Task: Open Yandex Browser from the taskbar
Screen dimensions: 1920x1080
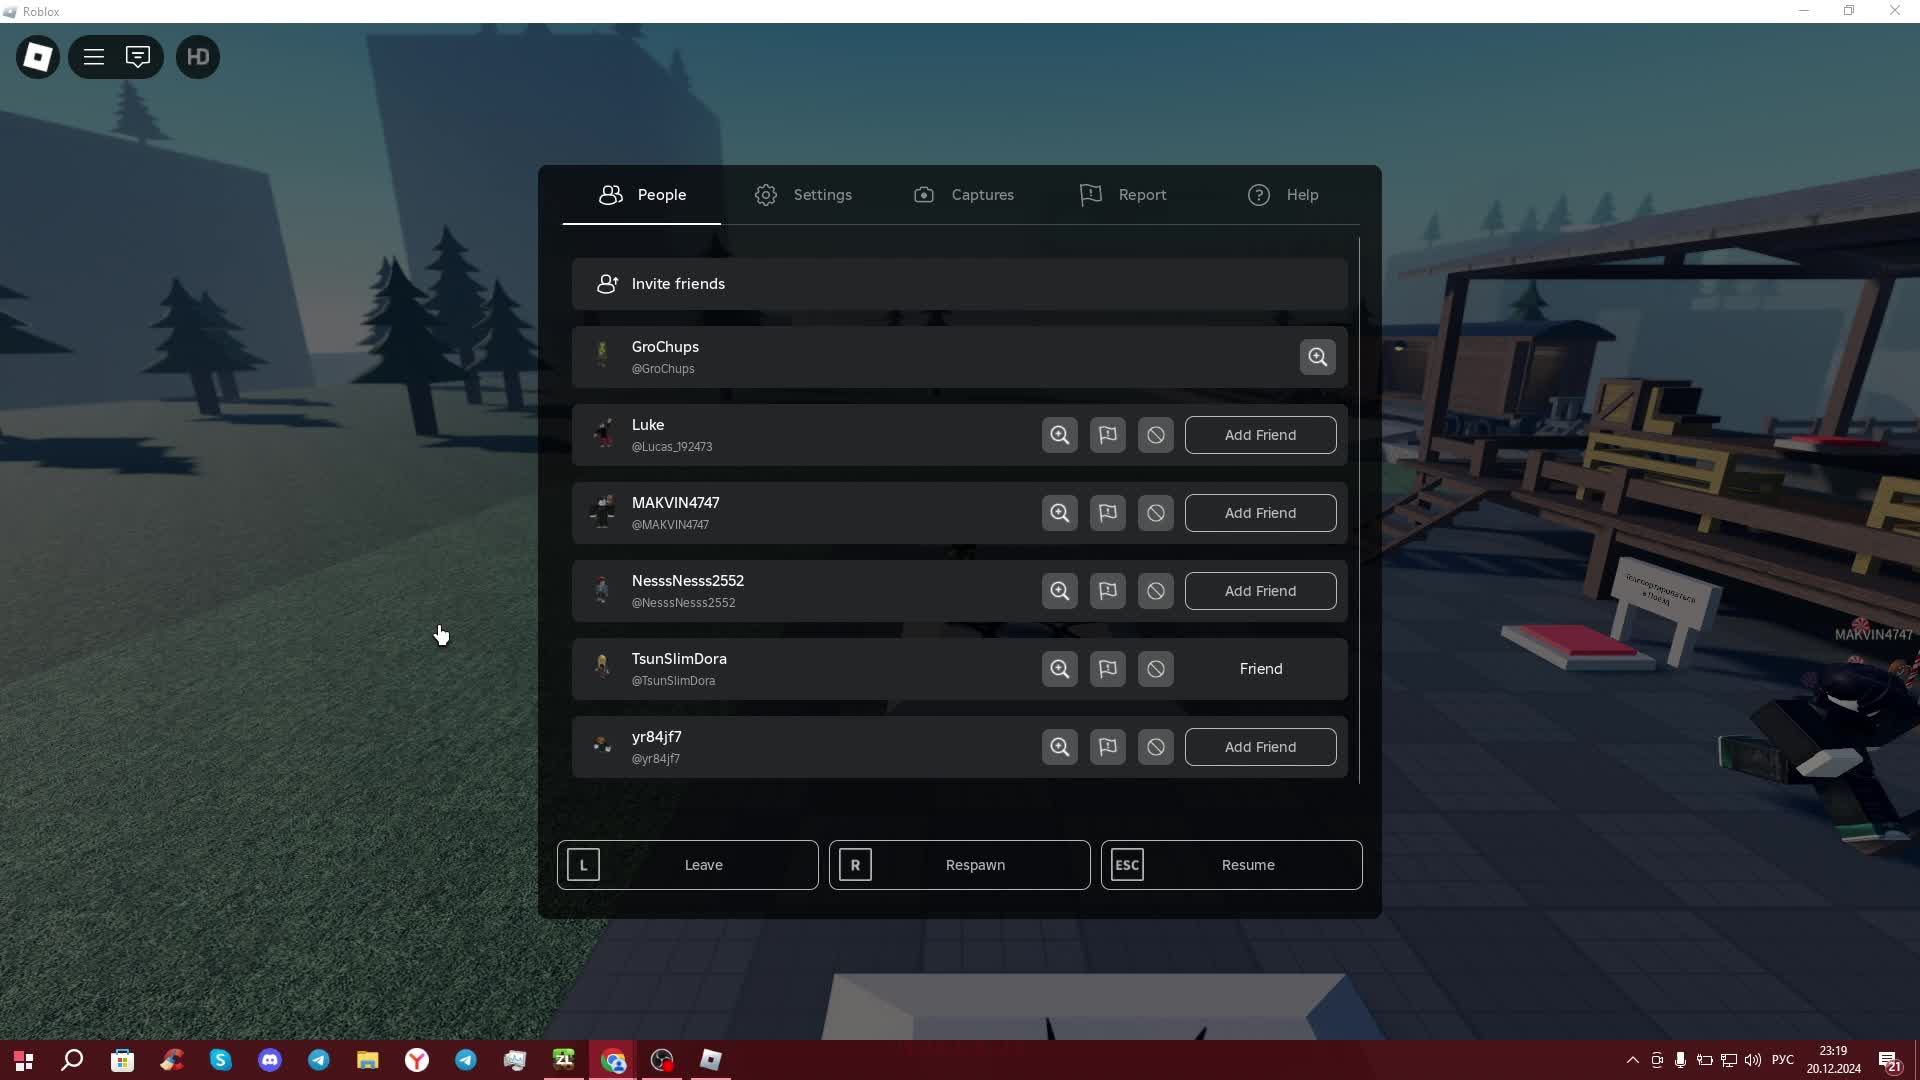Action: [417, 1060]
